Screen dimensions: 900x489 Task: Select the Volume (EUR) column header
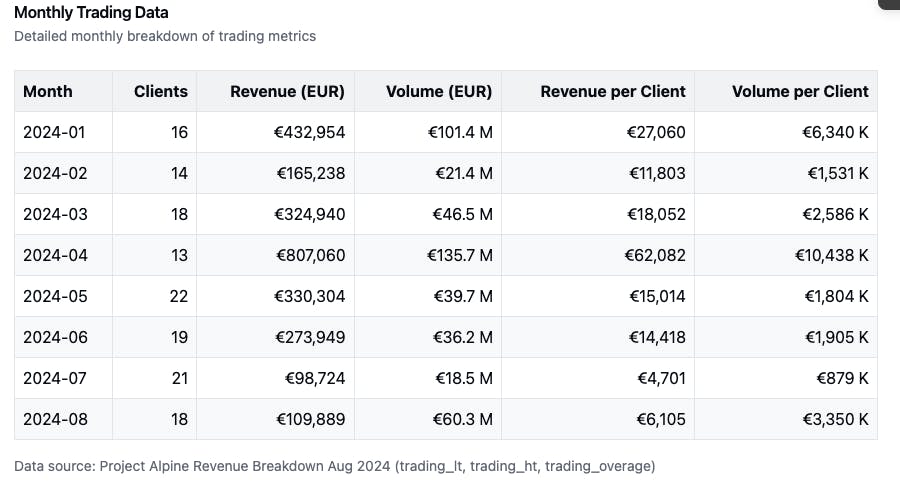(x=439, y=91)
